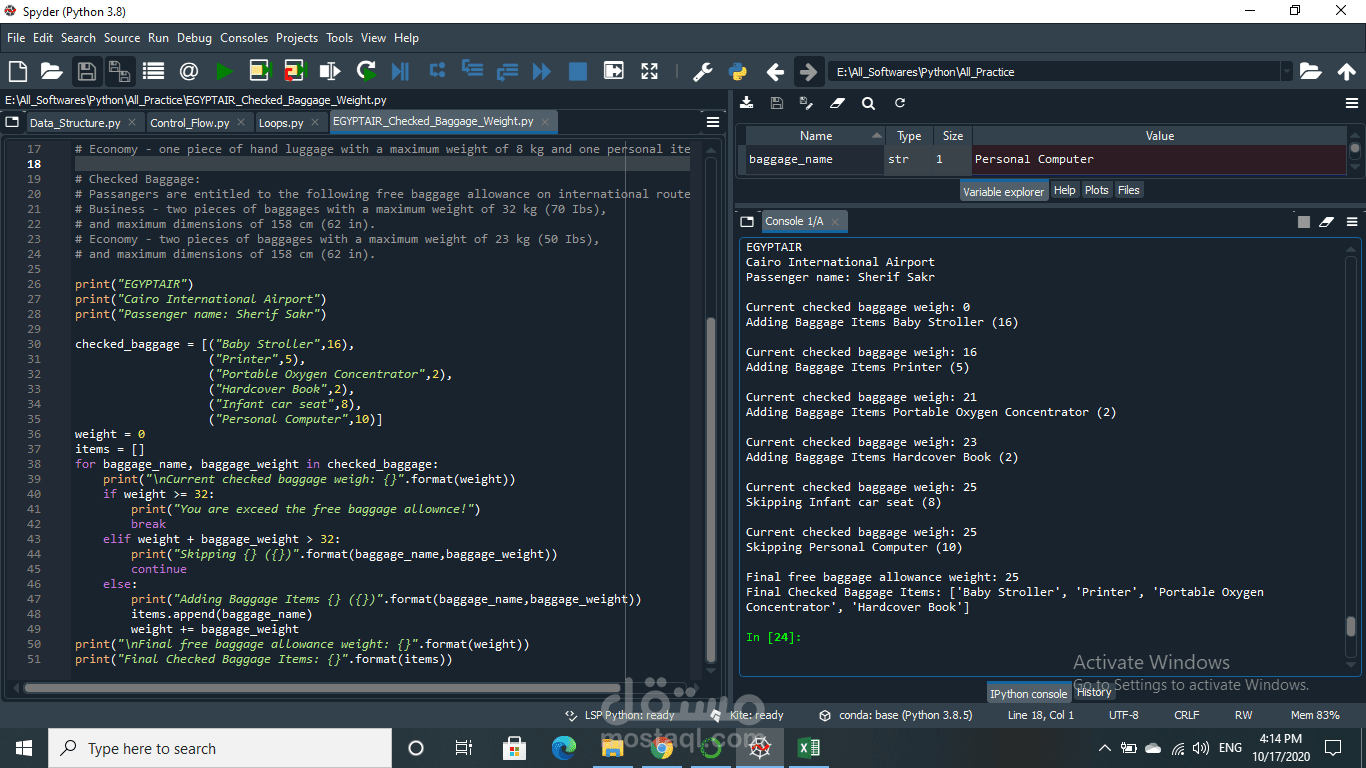Create a new file with toolbar icon
The image size is (1366, 768).
pos(18,71)
